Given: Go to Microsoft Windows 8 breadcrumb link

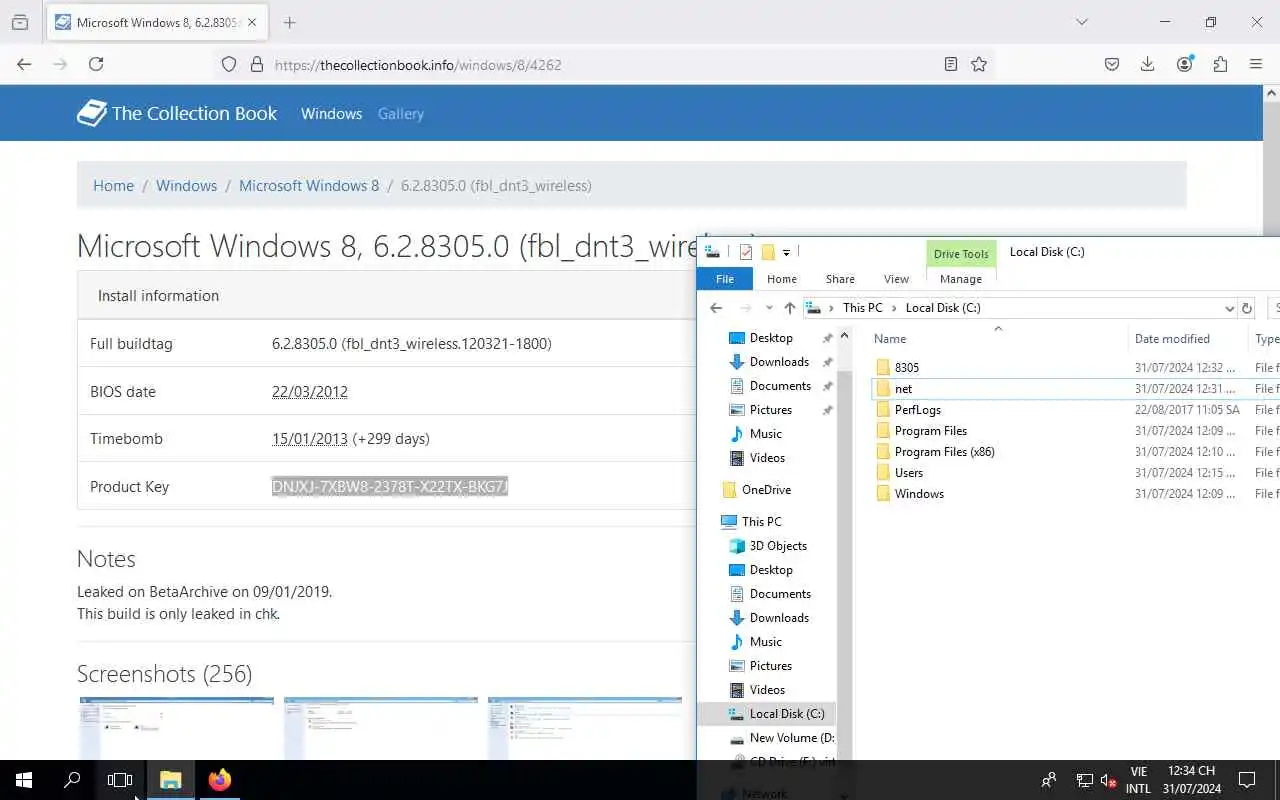Looking at the screenshot, I should tap(309, 185).
